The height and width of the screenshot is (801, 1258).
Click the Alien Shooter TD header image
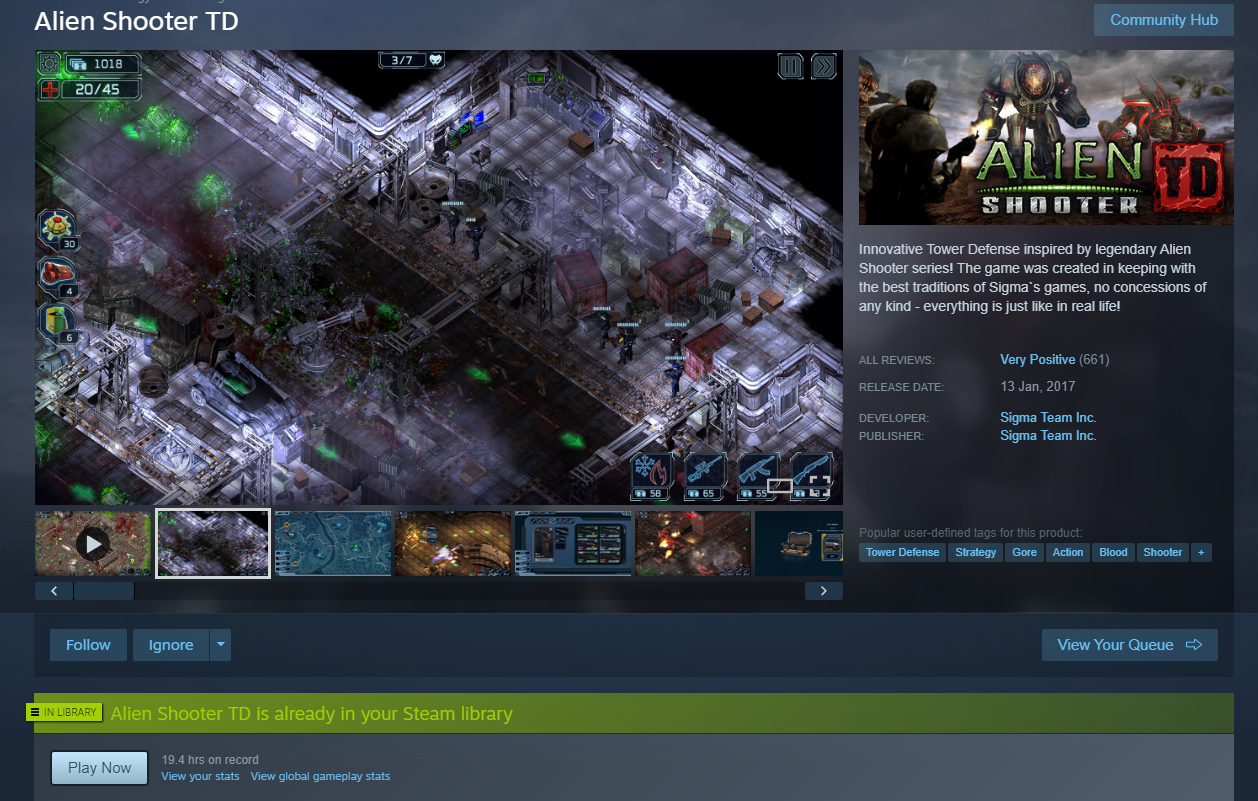click(1045, 138)
